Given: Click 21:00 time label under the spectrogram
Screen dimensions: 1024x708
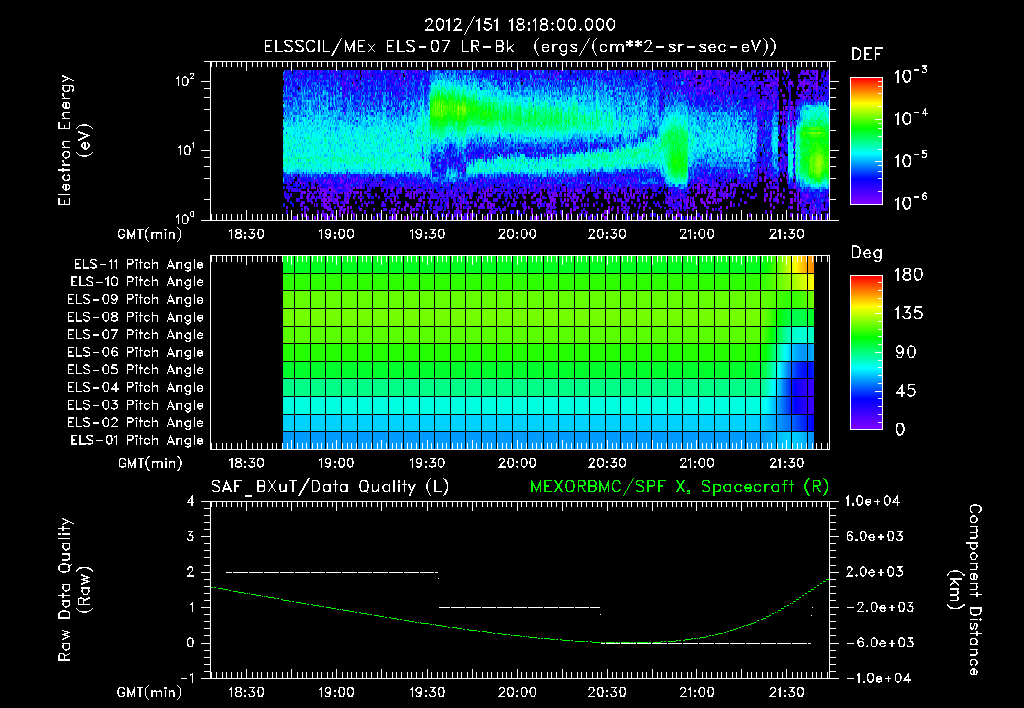Looking at the screenshot, I should (697, 234).
